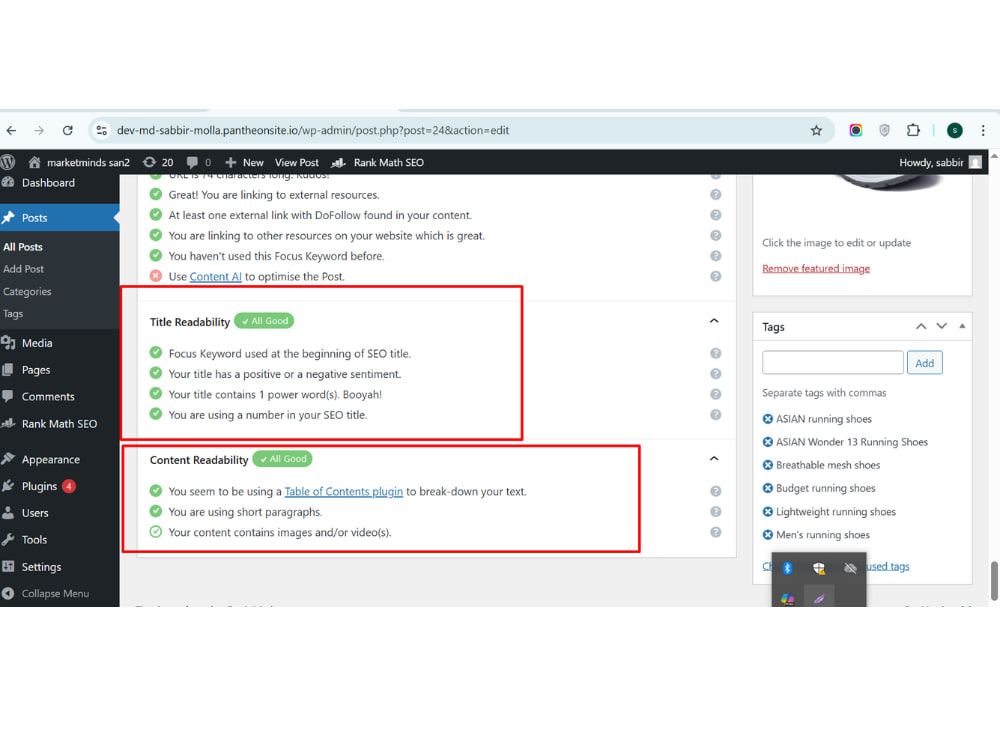This screenshot has height=750, width=1000.
Task: Open Table of Contents plugin link
Action: pyautogui.click(x=344, y=492)
